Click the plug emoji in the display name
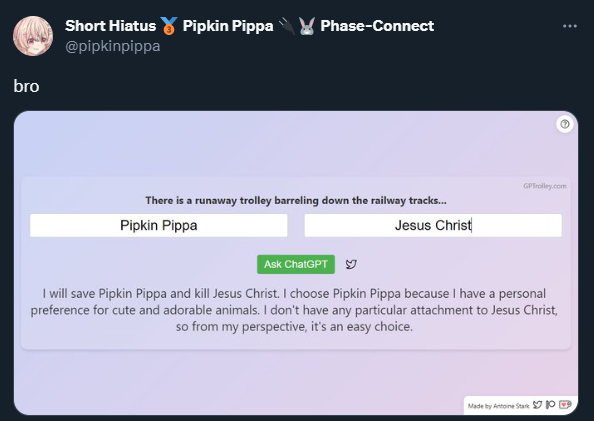The width and height of the screenshot is (594, 421). coord(287,26)
